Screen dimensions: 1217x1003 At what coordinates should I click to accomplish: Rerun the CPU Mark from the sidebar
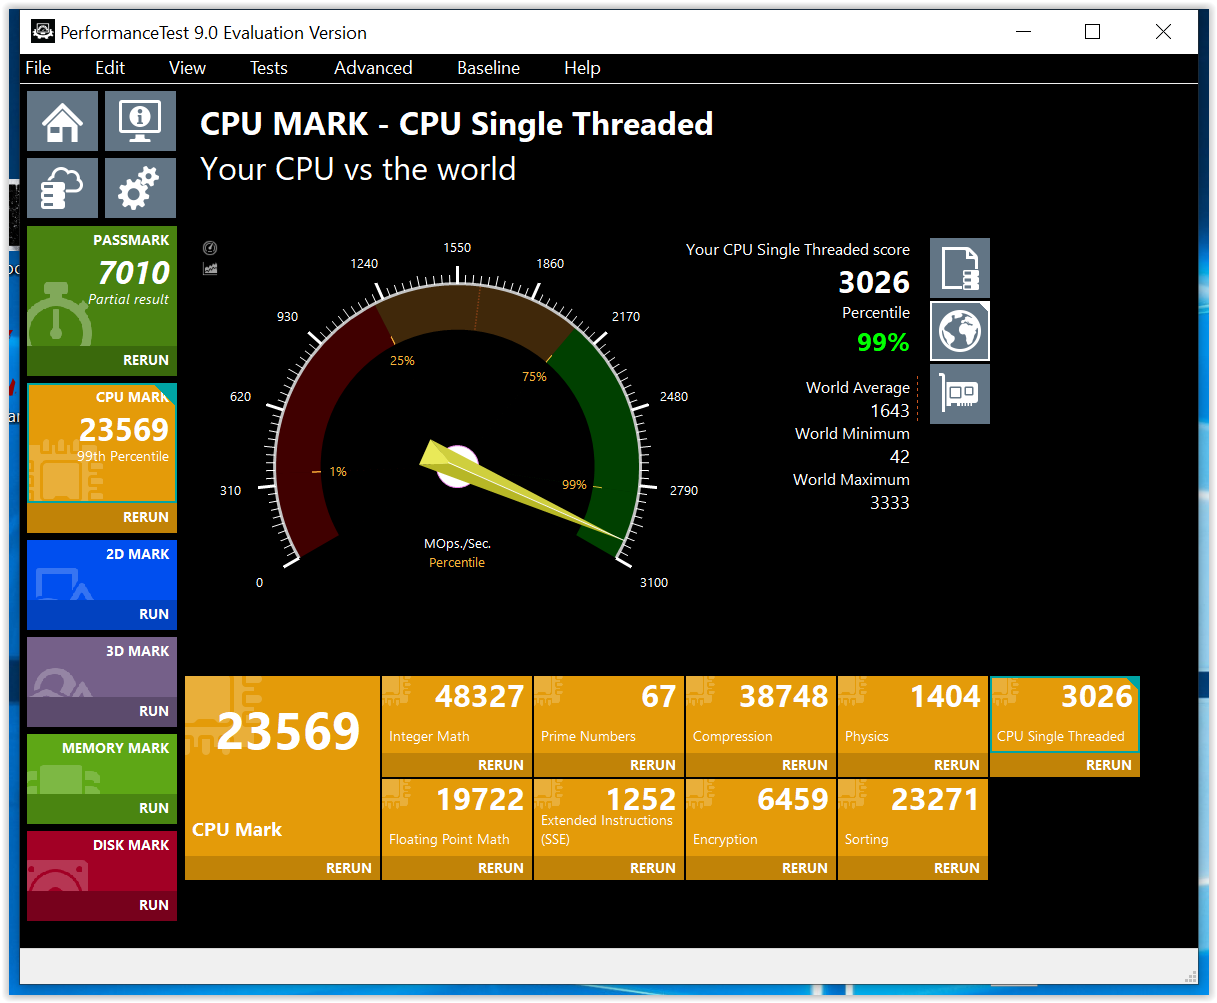point(102,518)
